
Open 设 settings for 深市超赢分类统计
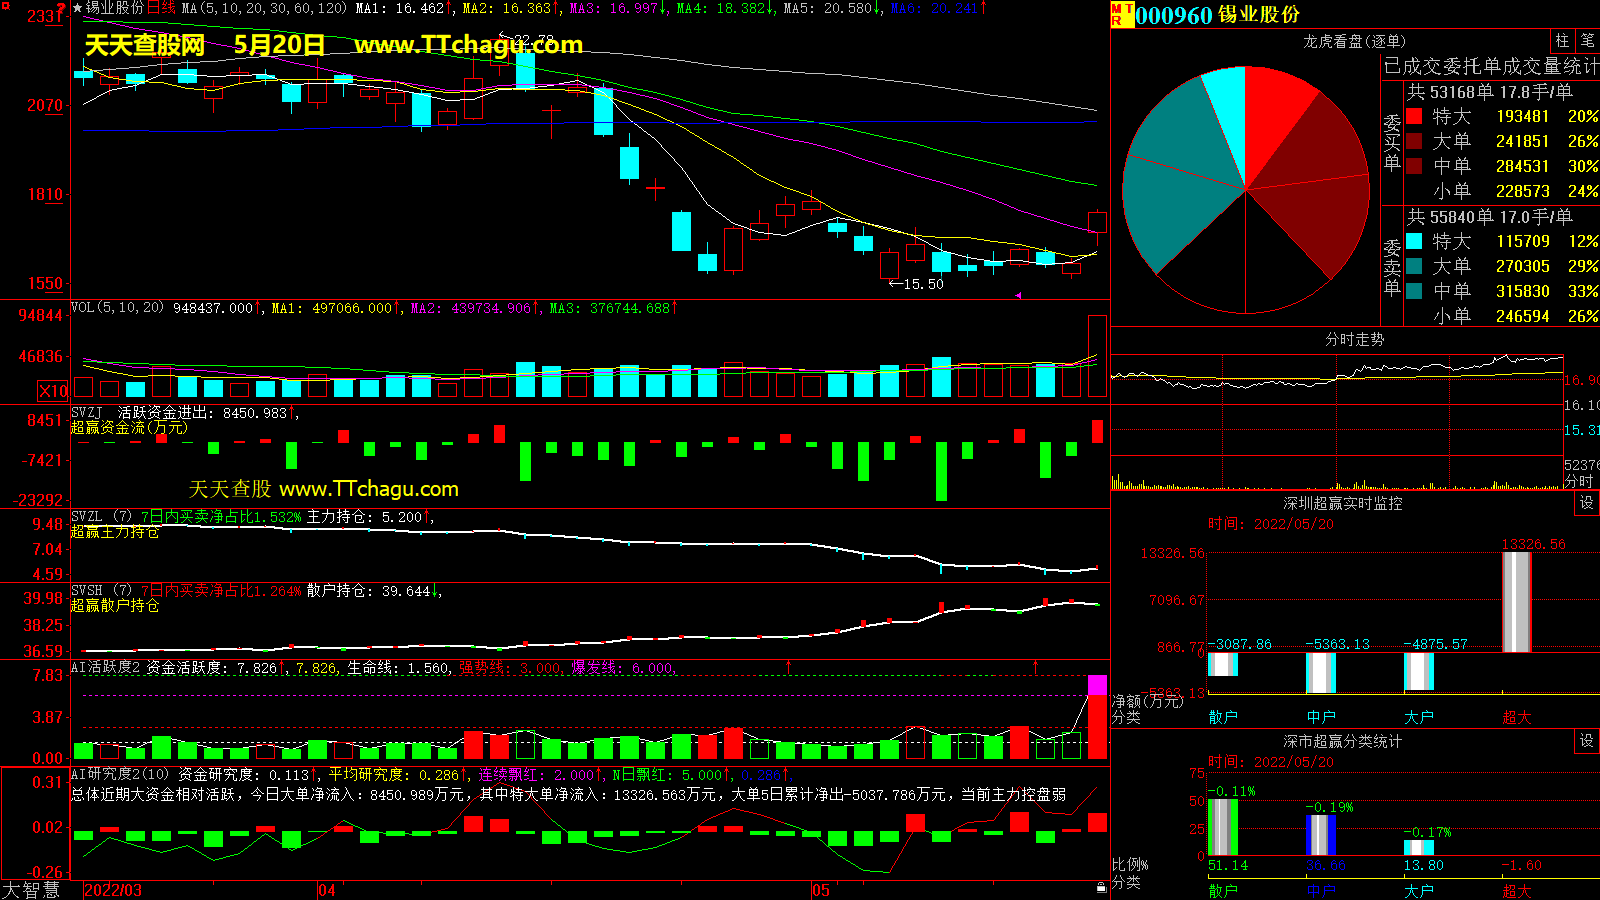click(1587, 741)
